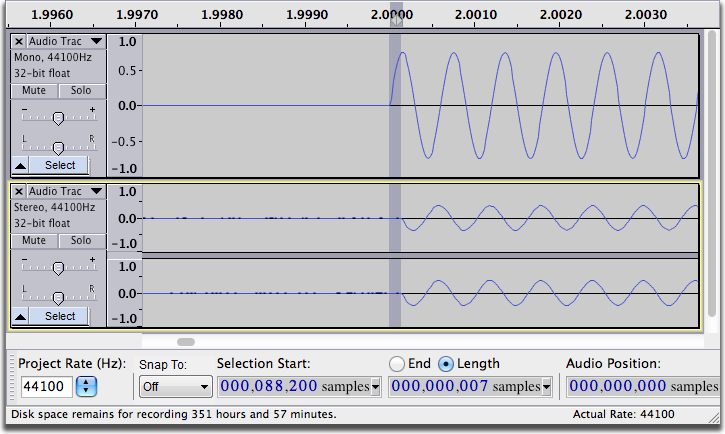
Task: Solo the Mono audio track
Action: (x=81, y=91)
